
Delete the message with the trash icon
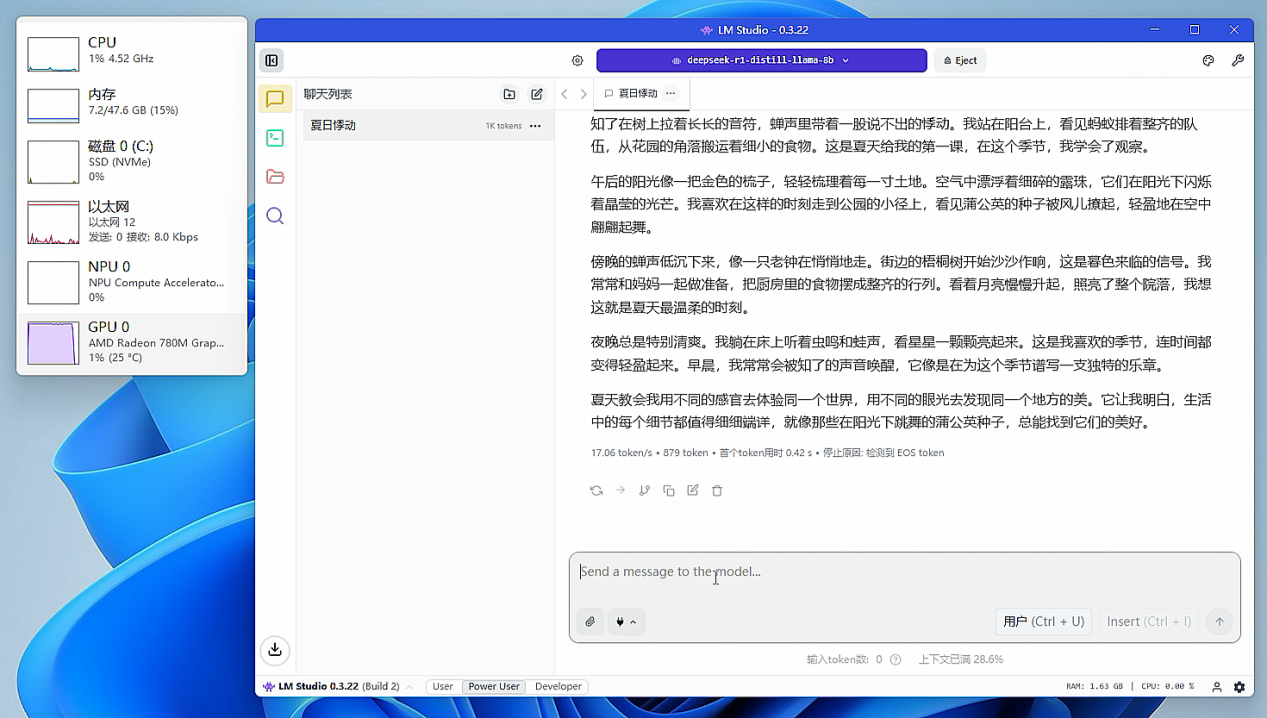coord(717,490)
